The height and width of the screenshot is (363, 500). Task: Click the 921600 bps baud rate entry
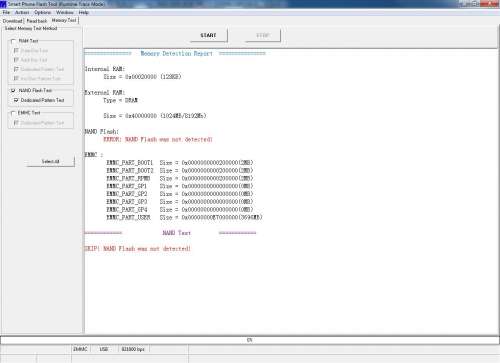pyautogui.click(x=133, y=349)
